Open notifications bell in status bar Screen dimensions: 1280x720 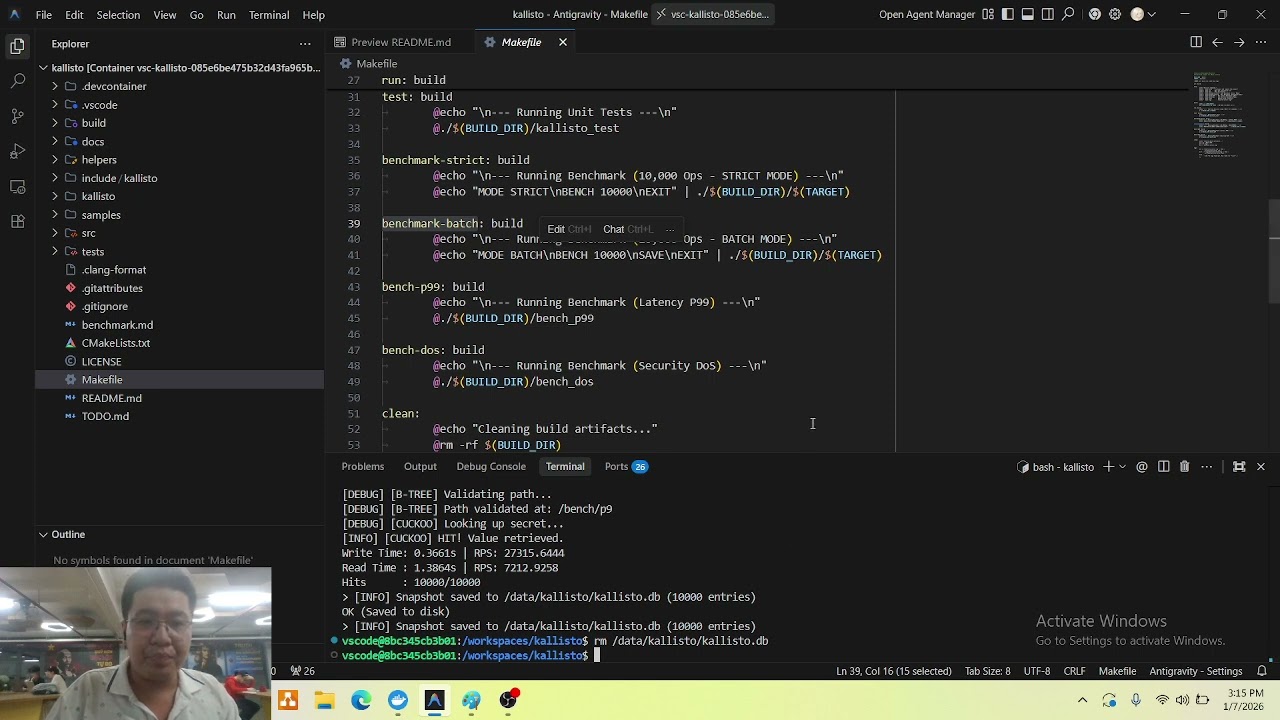[1263, 671]
